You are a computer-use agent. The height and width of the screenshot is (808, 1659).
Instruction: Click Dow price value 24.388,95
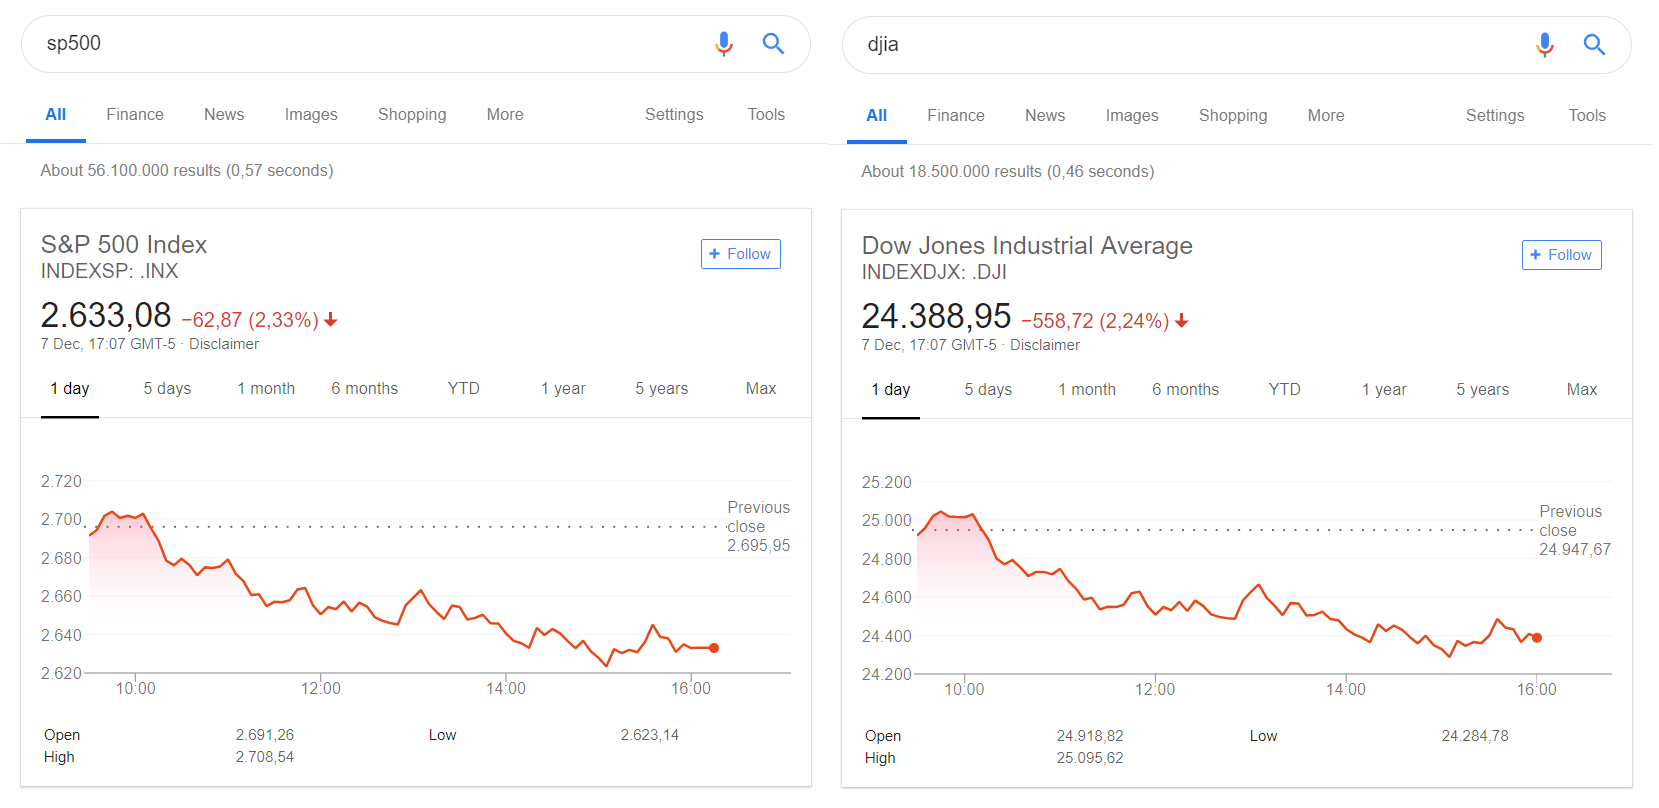pyautogui.click(x=937, y=316)
